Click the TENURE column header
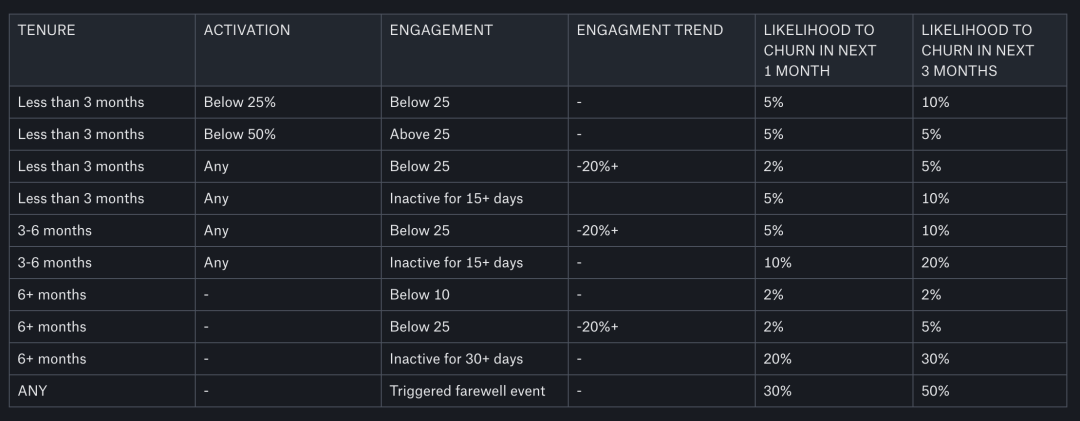This screenshot has width=1080, height=421. (47, 30)
